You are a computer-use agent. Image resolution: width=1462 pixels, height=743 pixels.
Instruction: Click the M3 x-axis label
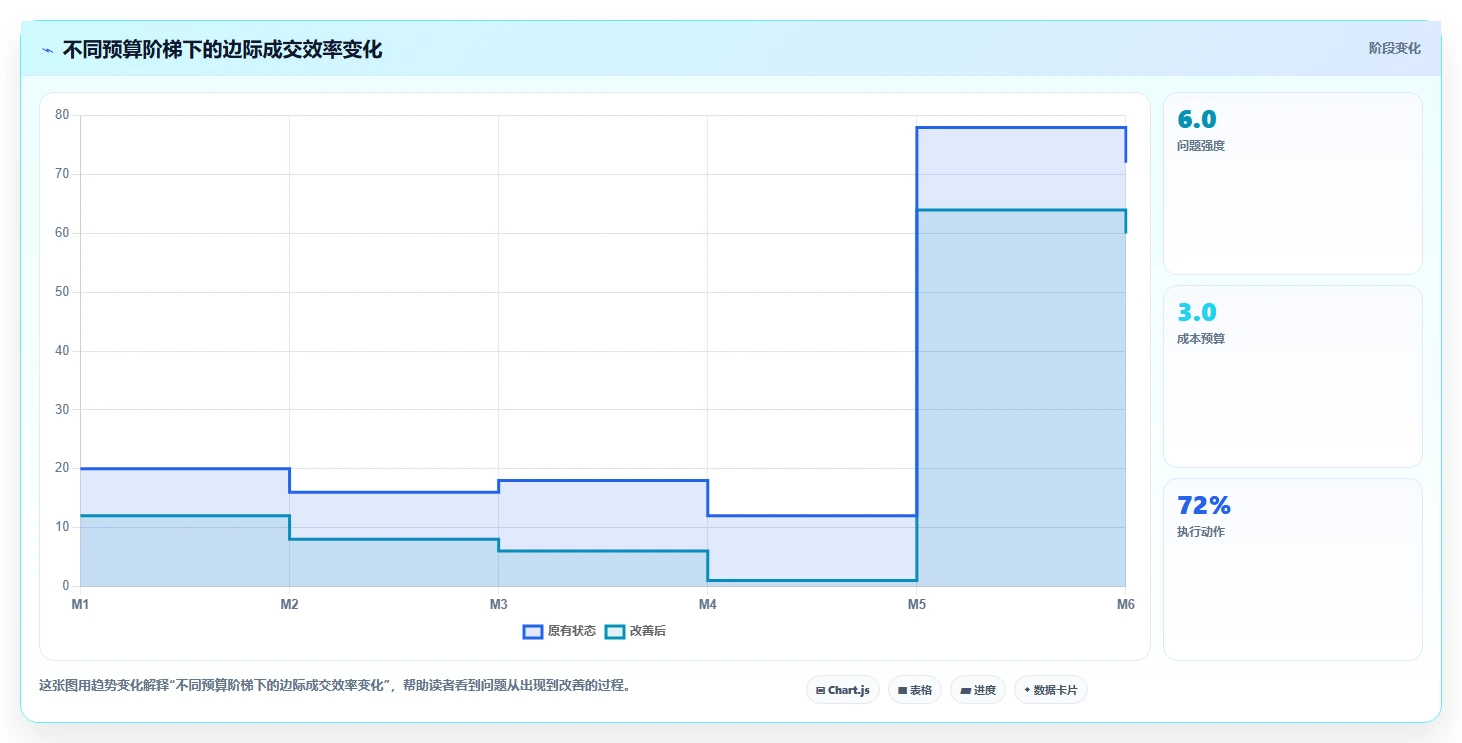coord(498,604)
